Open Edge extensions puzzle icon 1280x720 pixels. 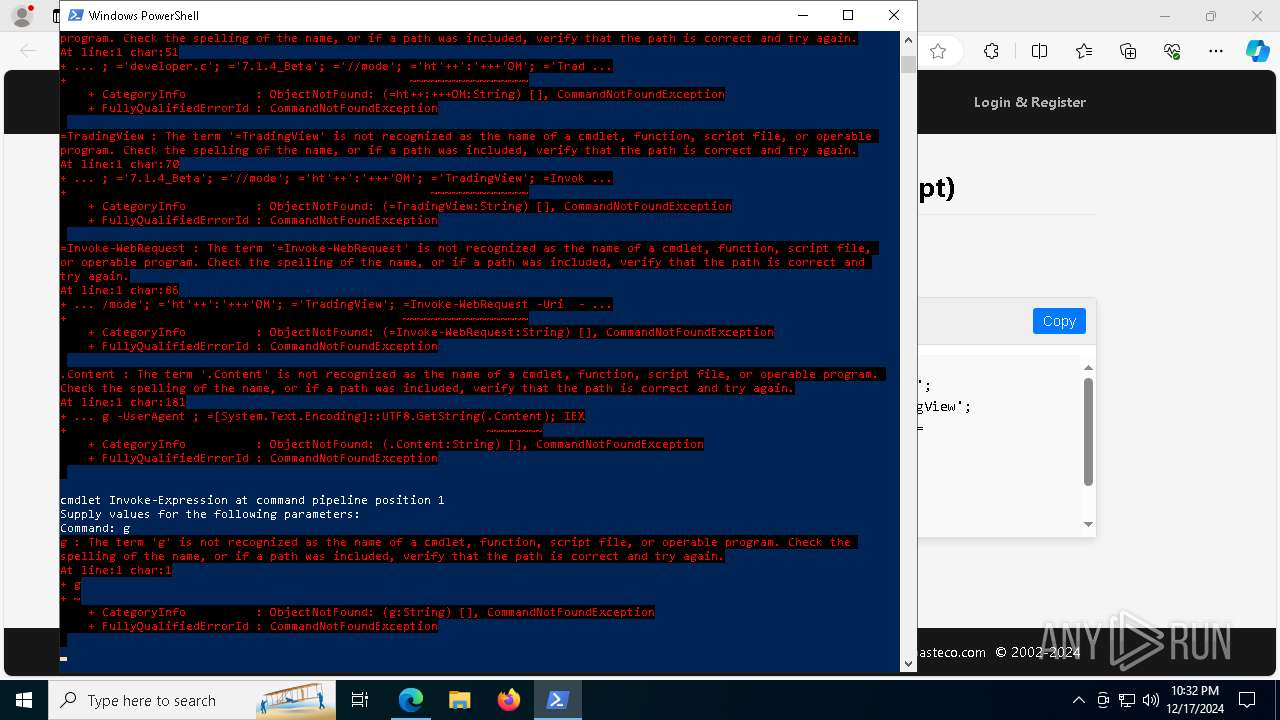pos(991,51)
